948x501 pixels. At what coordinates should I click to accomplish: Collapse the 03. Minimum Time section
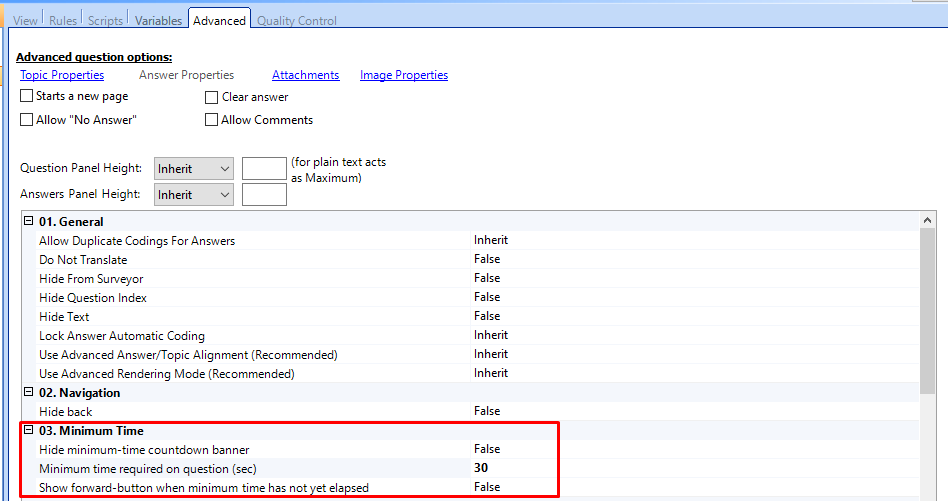(x=28, y=430)
